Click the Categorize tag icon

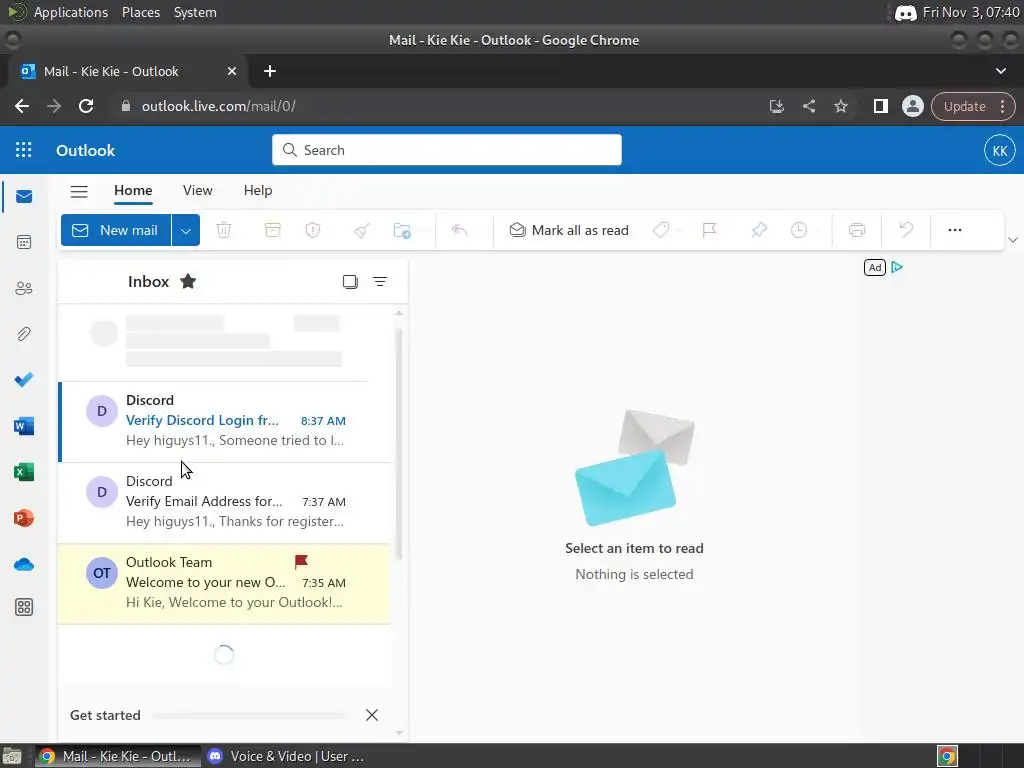pyautogui.click(x=661, y=230)
